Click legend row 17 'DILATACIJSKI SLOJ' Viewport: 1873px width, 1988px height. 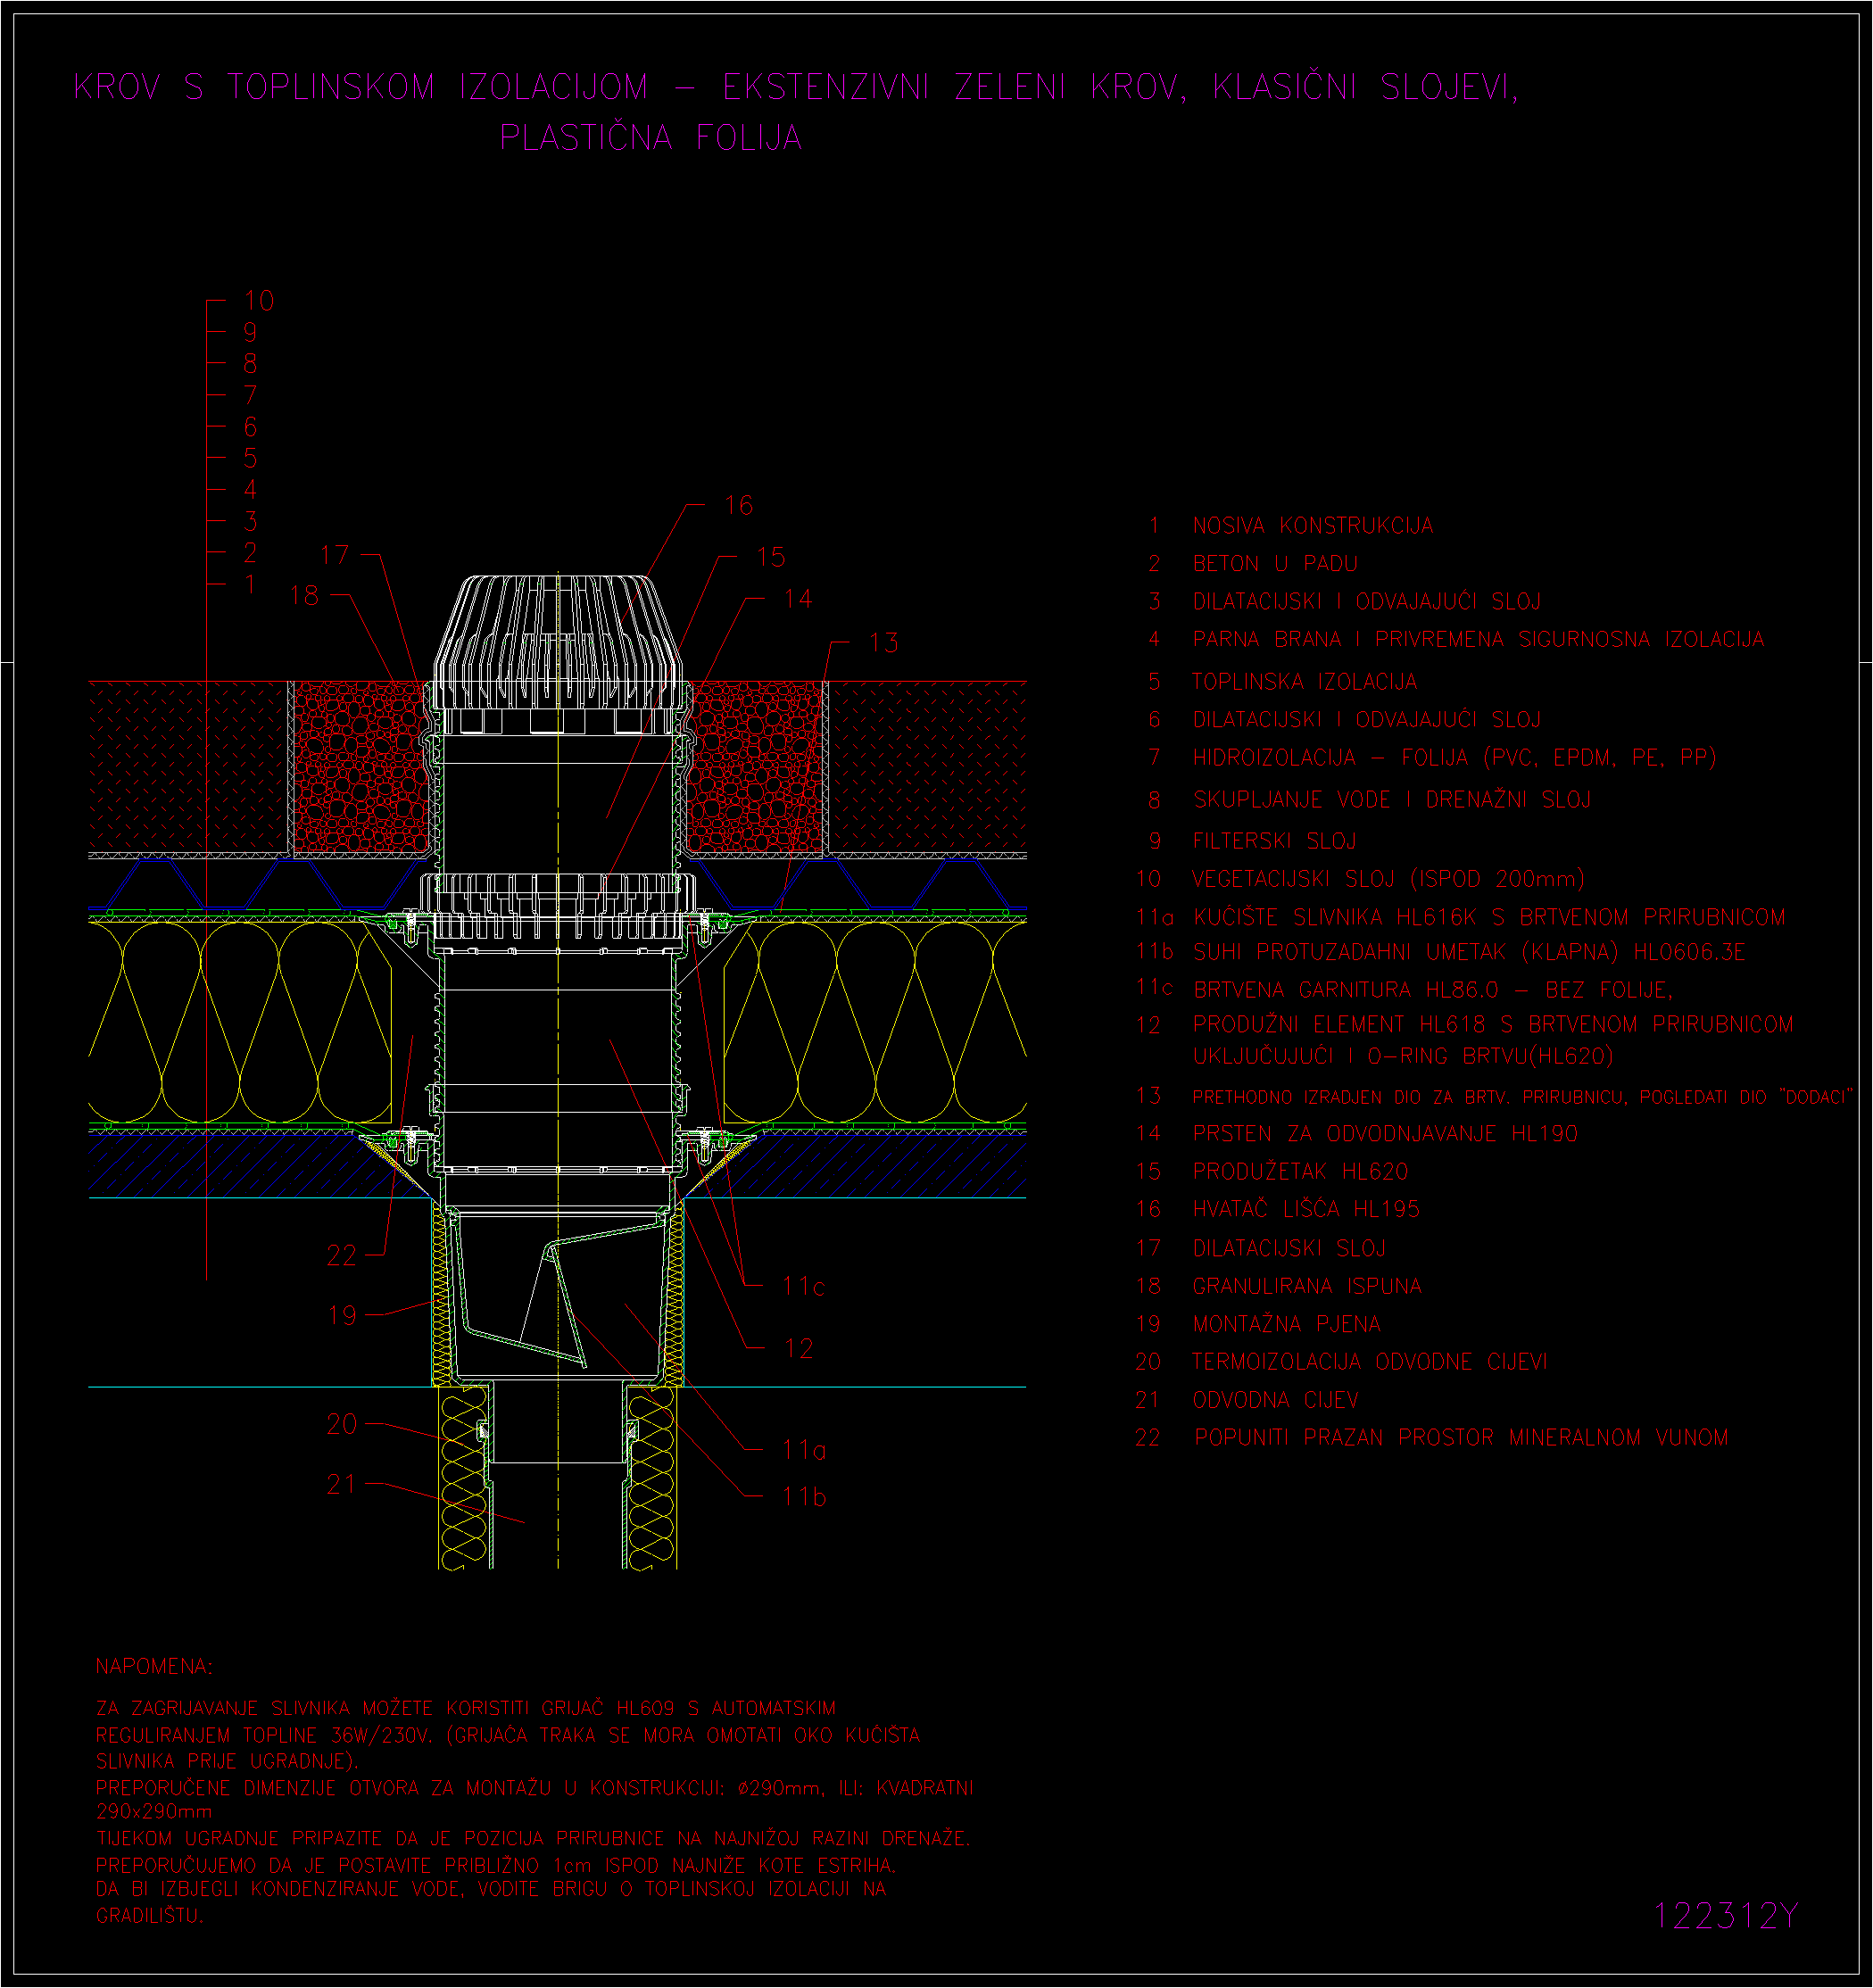[1289, 1249]
